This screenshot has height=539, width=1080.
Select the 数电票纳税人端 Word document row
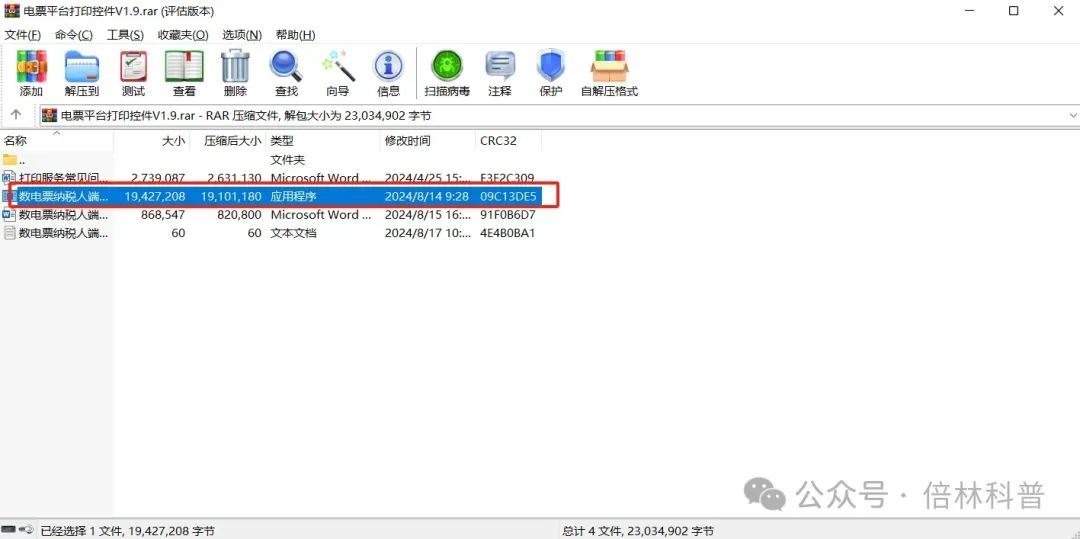tap(271, 215)
